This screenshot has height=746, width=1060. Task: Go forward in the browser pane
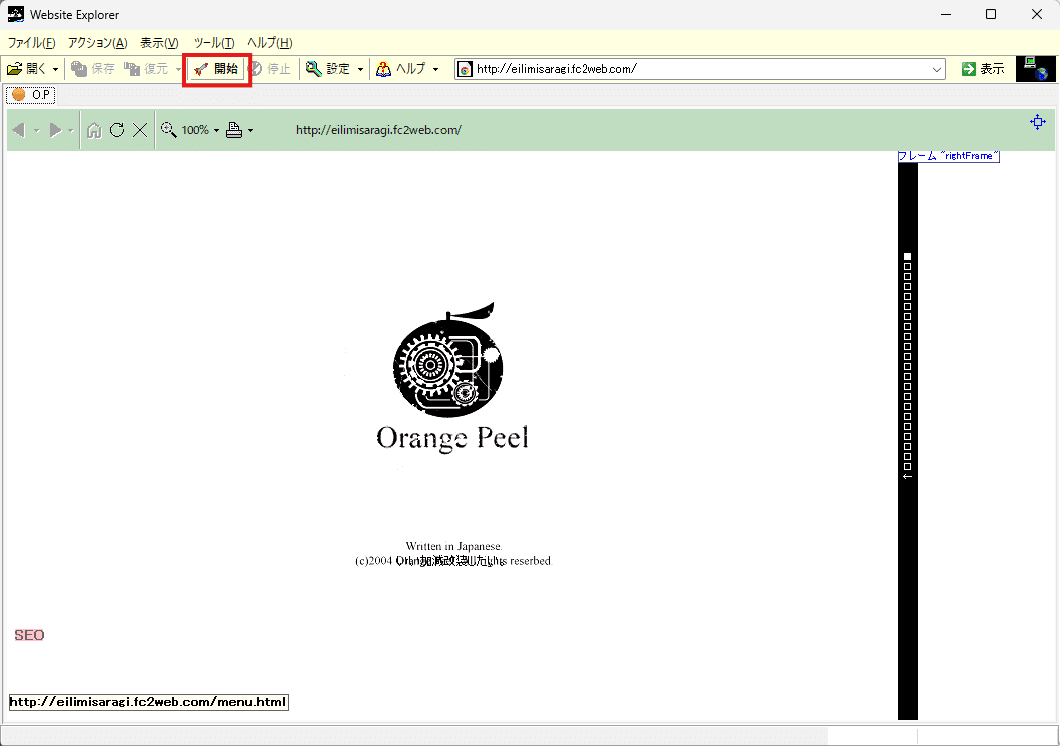click(x=55, y=130)
